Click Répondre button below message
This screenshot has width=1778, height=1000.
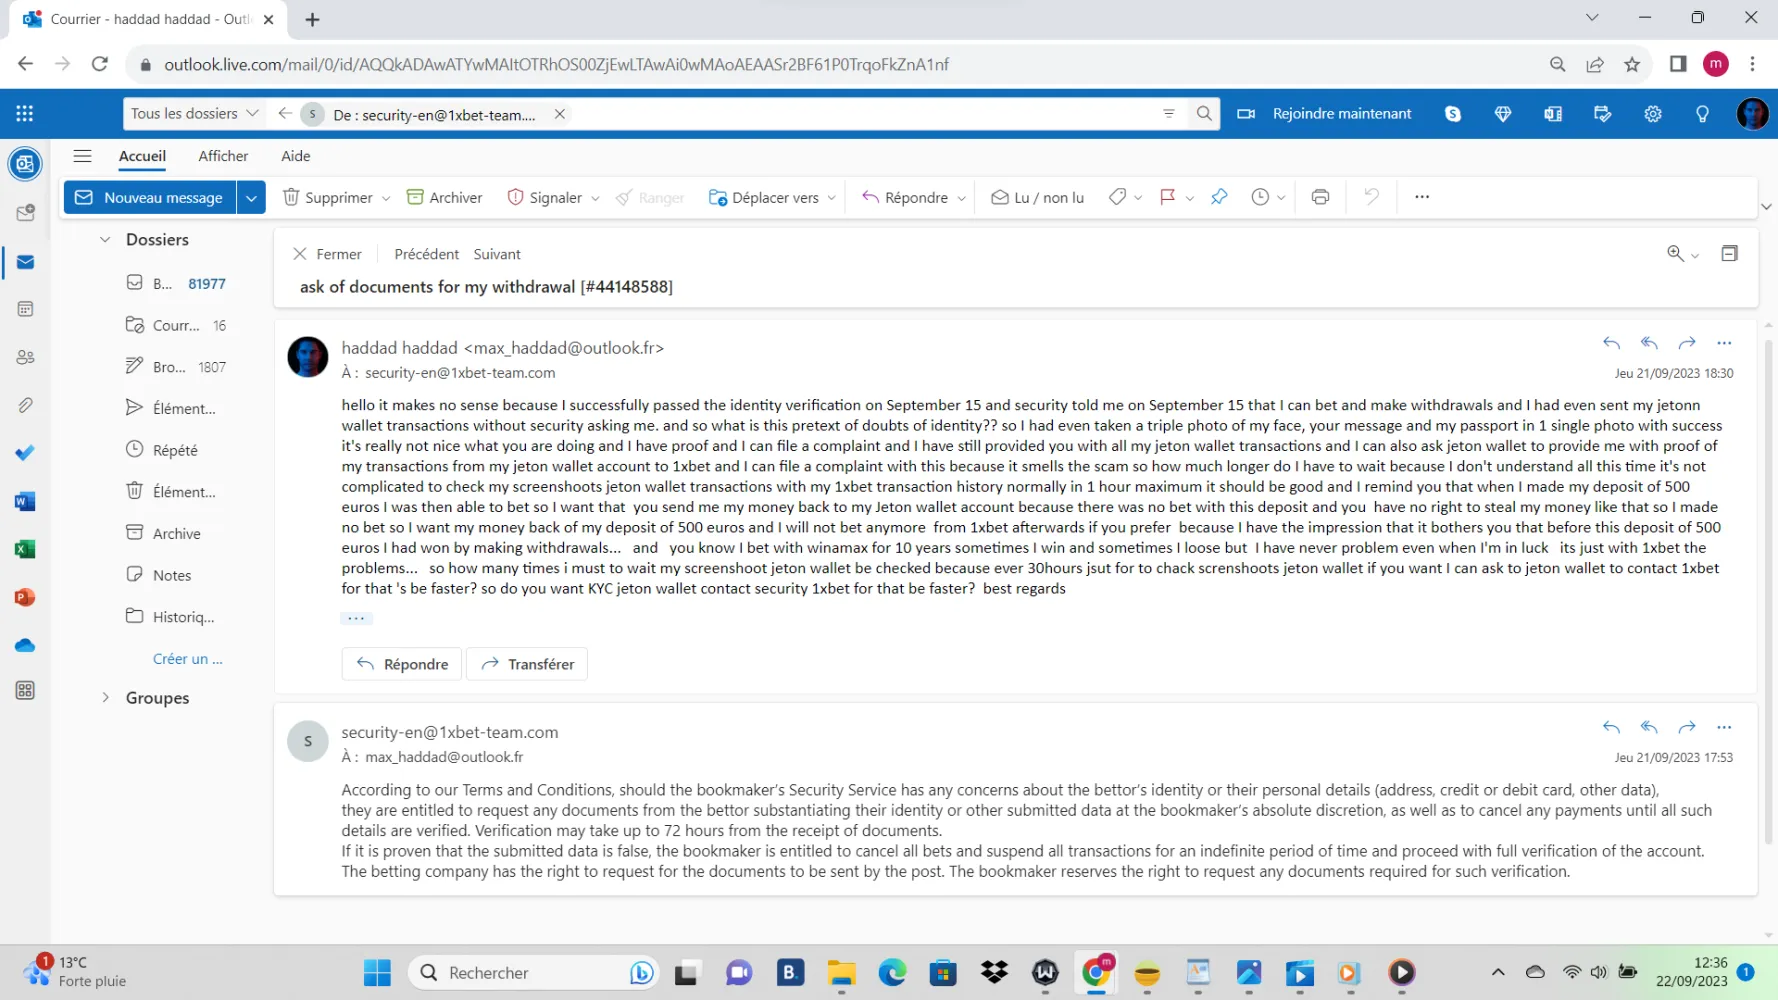pos(402,664)
